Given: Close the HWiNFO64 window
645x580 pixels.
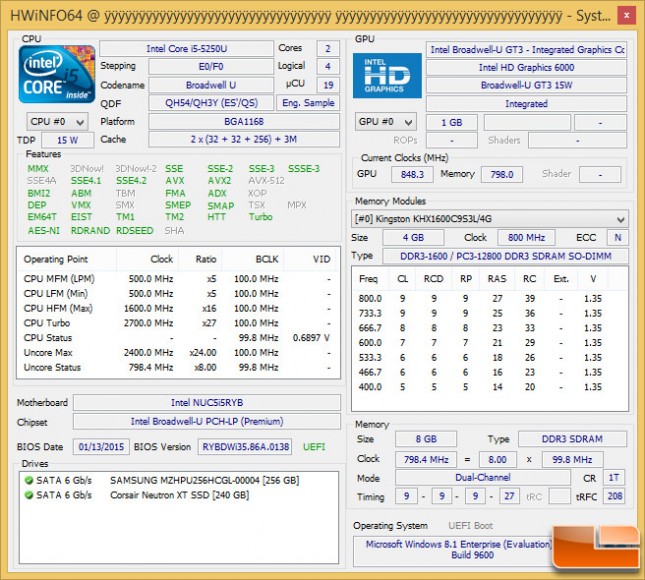Looking at the screenshot, I should (x=626, y=16).
